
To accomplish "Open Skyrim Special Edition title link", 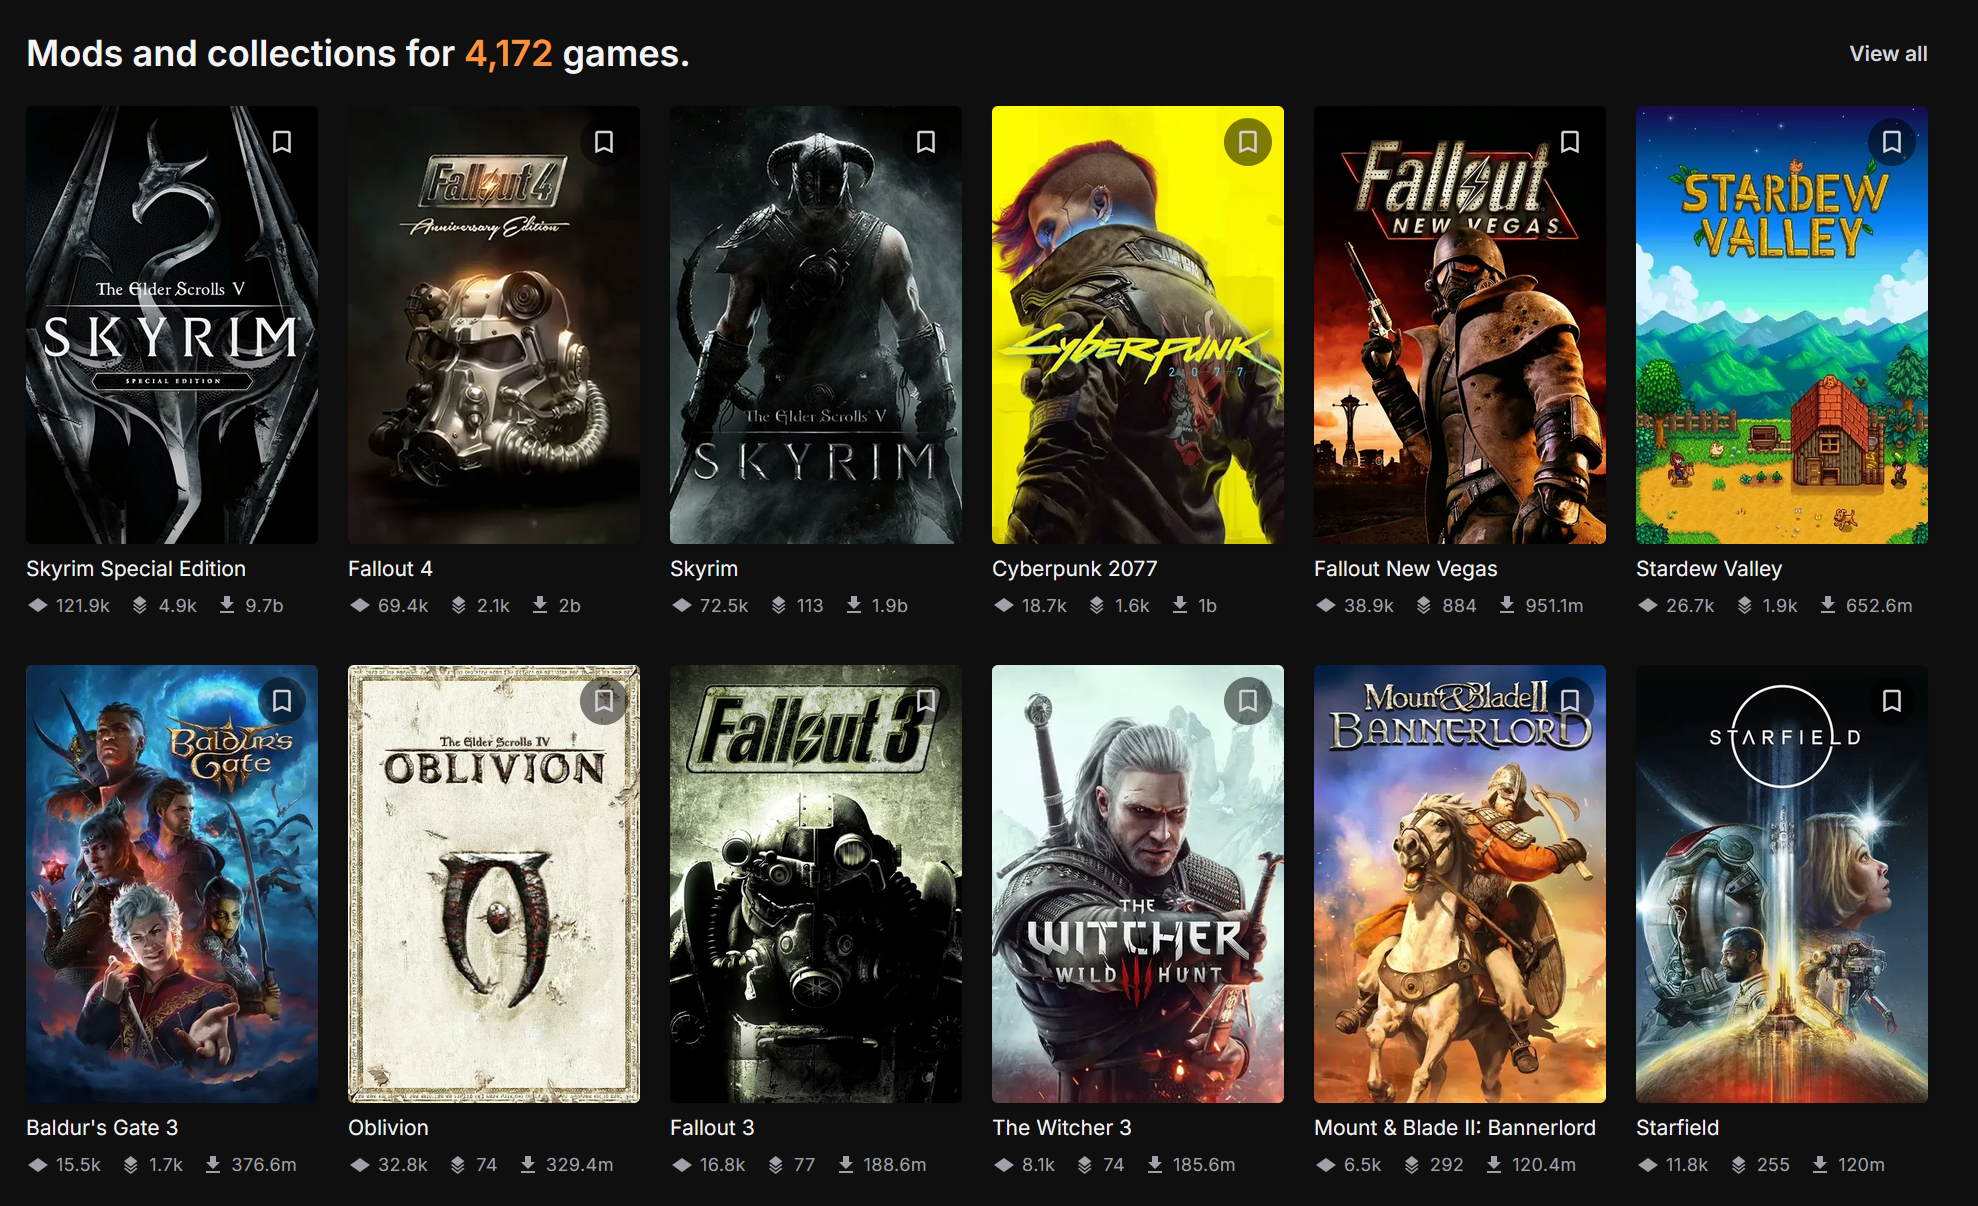I will click(136, 569).
